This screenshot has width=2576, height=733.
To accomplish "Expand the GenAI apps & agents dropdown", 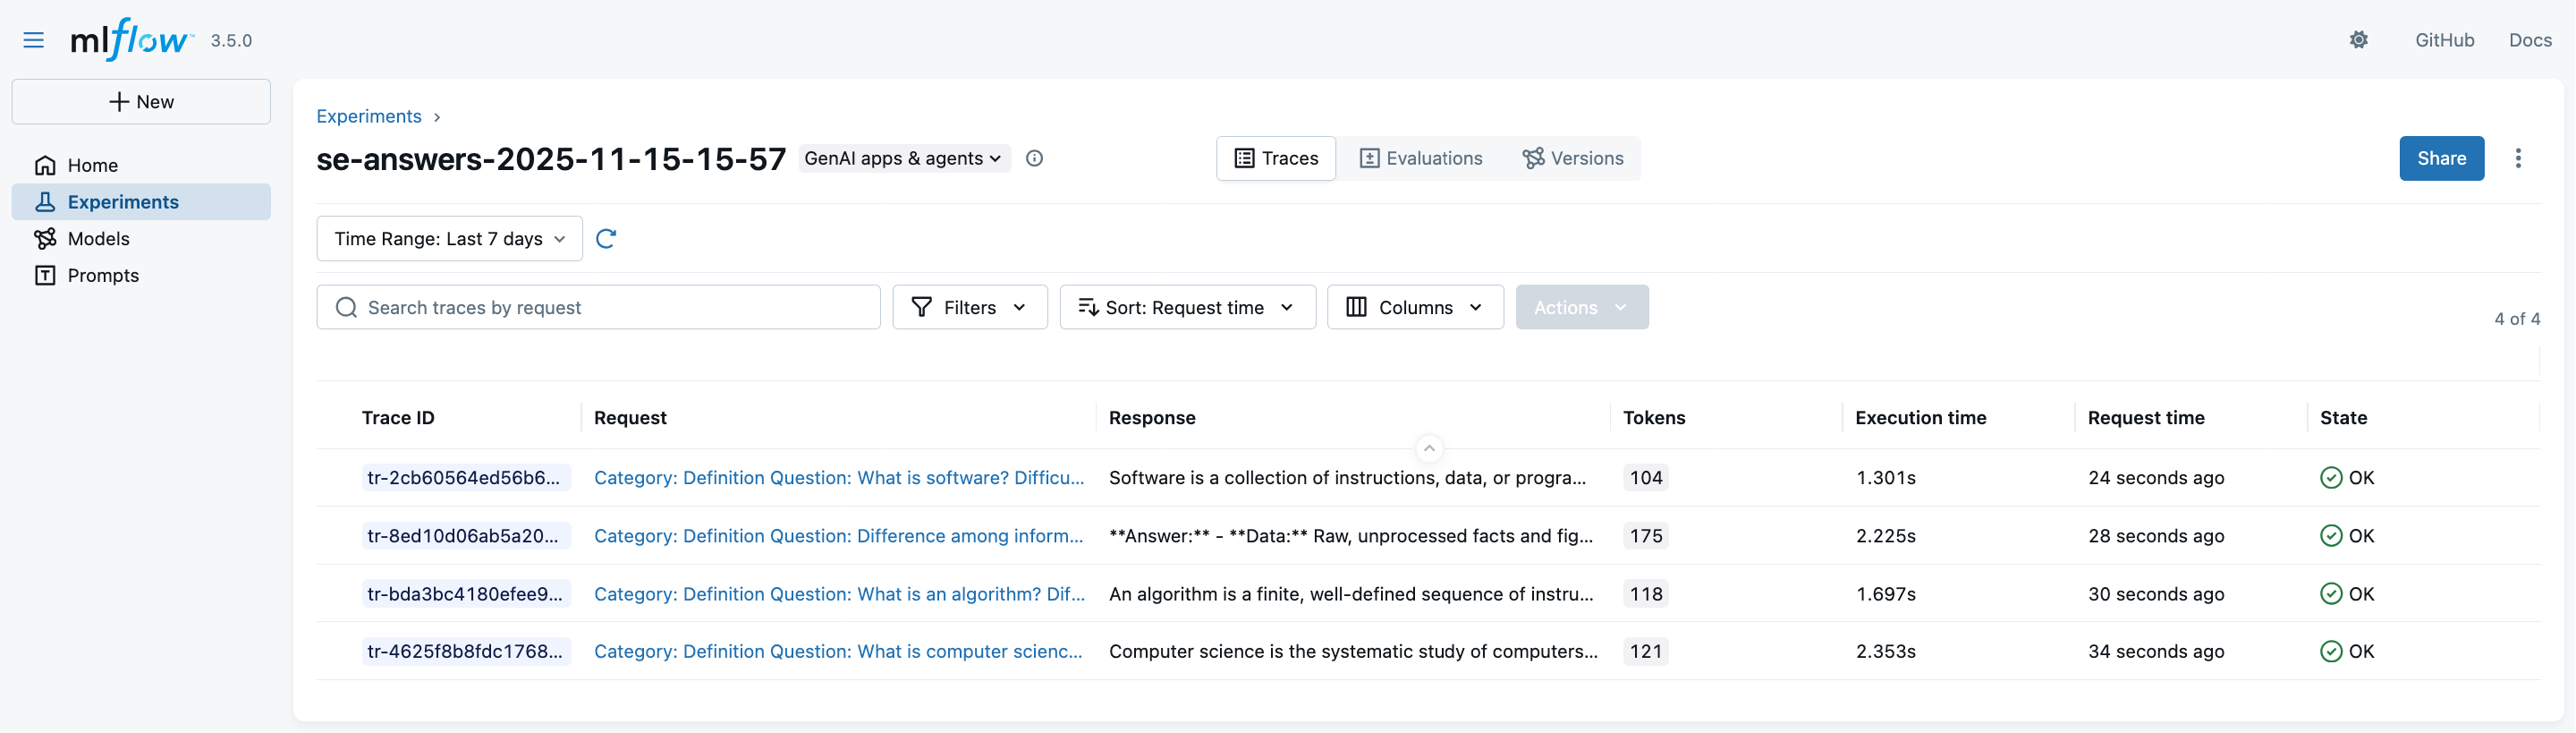I will click(903, 158).
